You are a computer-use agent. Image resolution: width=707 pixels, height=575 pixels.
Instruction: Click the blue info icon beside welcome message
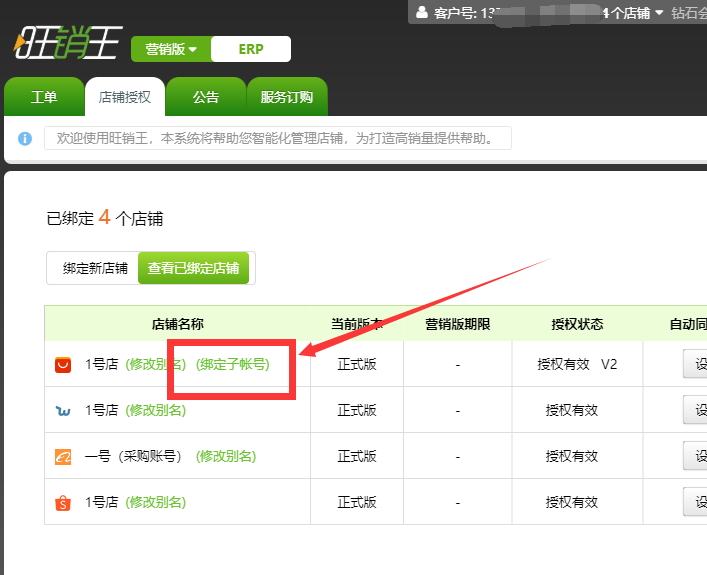coord(25,138)
